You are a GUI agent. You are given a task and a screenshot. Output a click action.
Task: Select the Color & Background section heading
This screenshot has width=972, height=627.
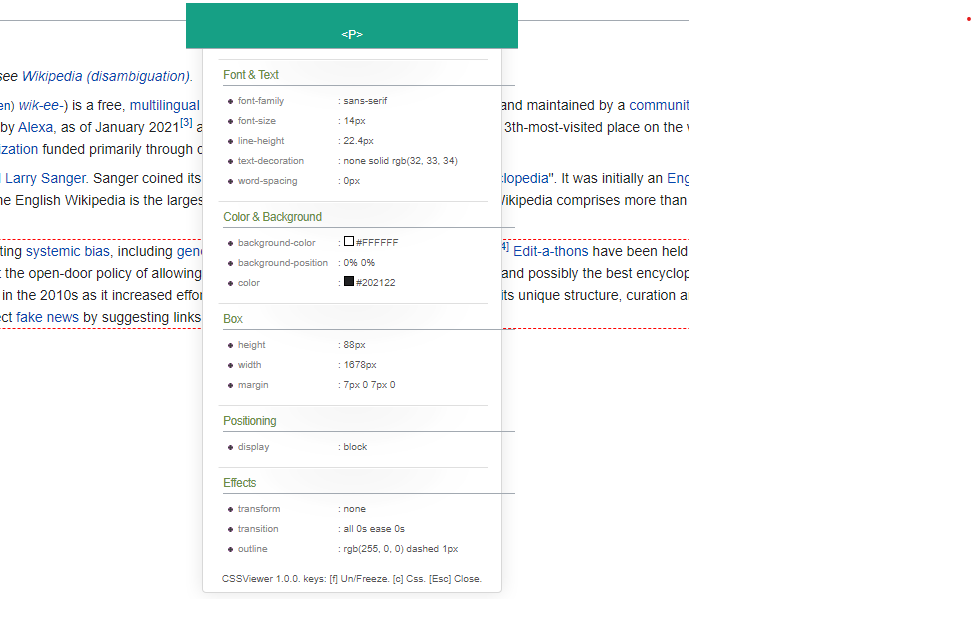[272, 217]
